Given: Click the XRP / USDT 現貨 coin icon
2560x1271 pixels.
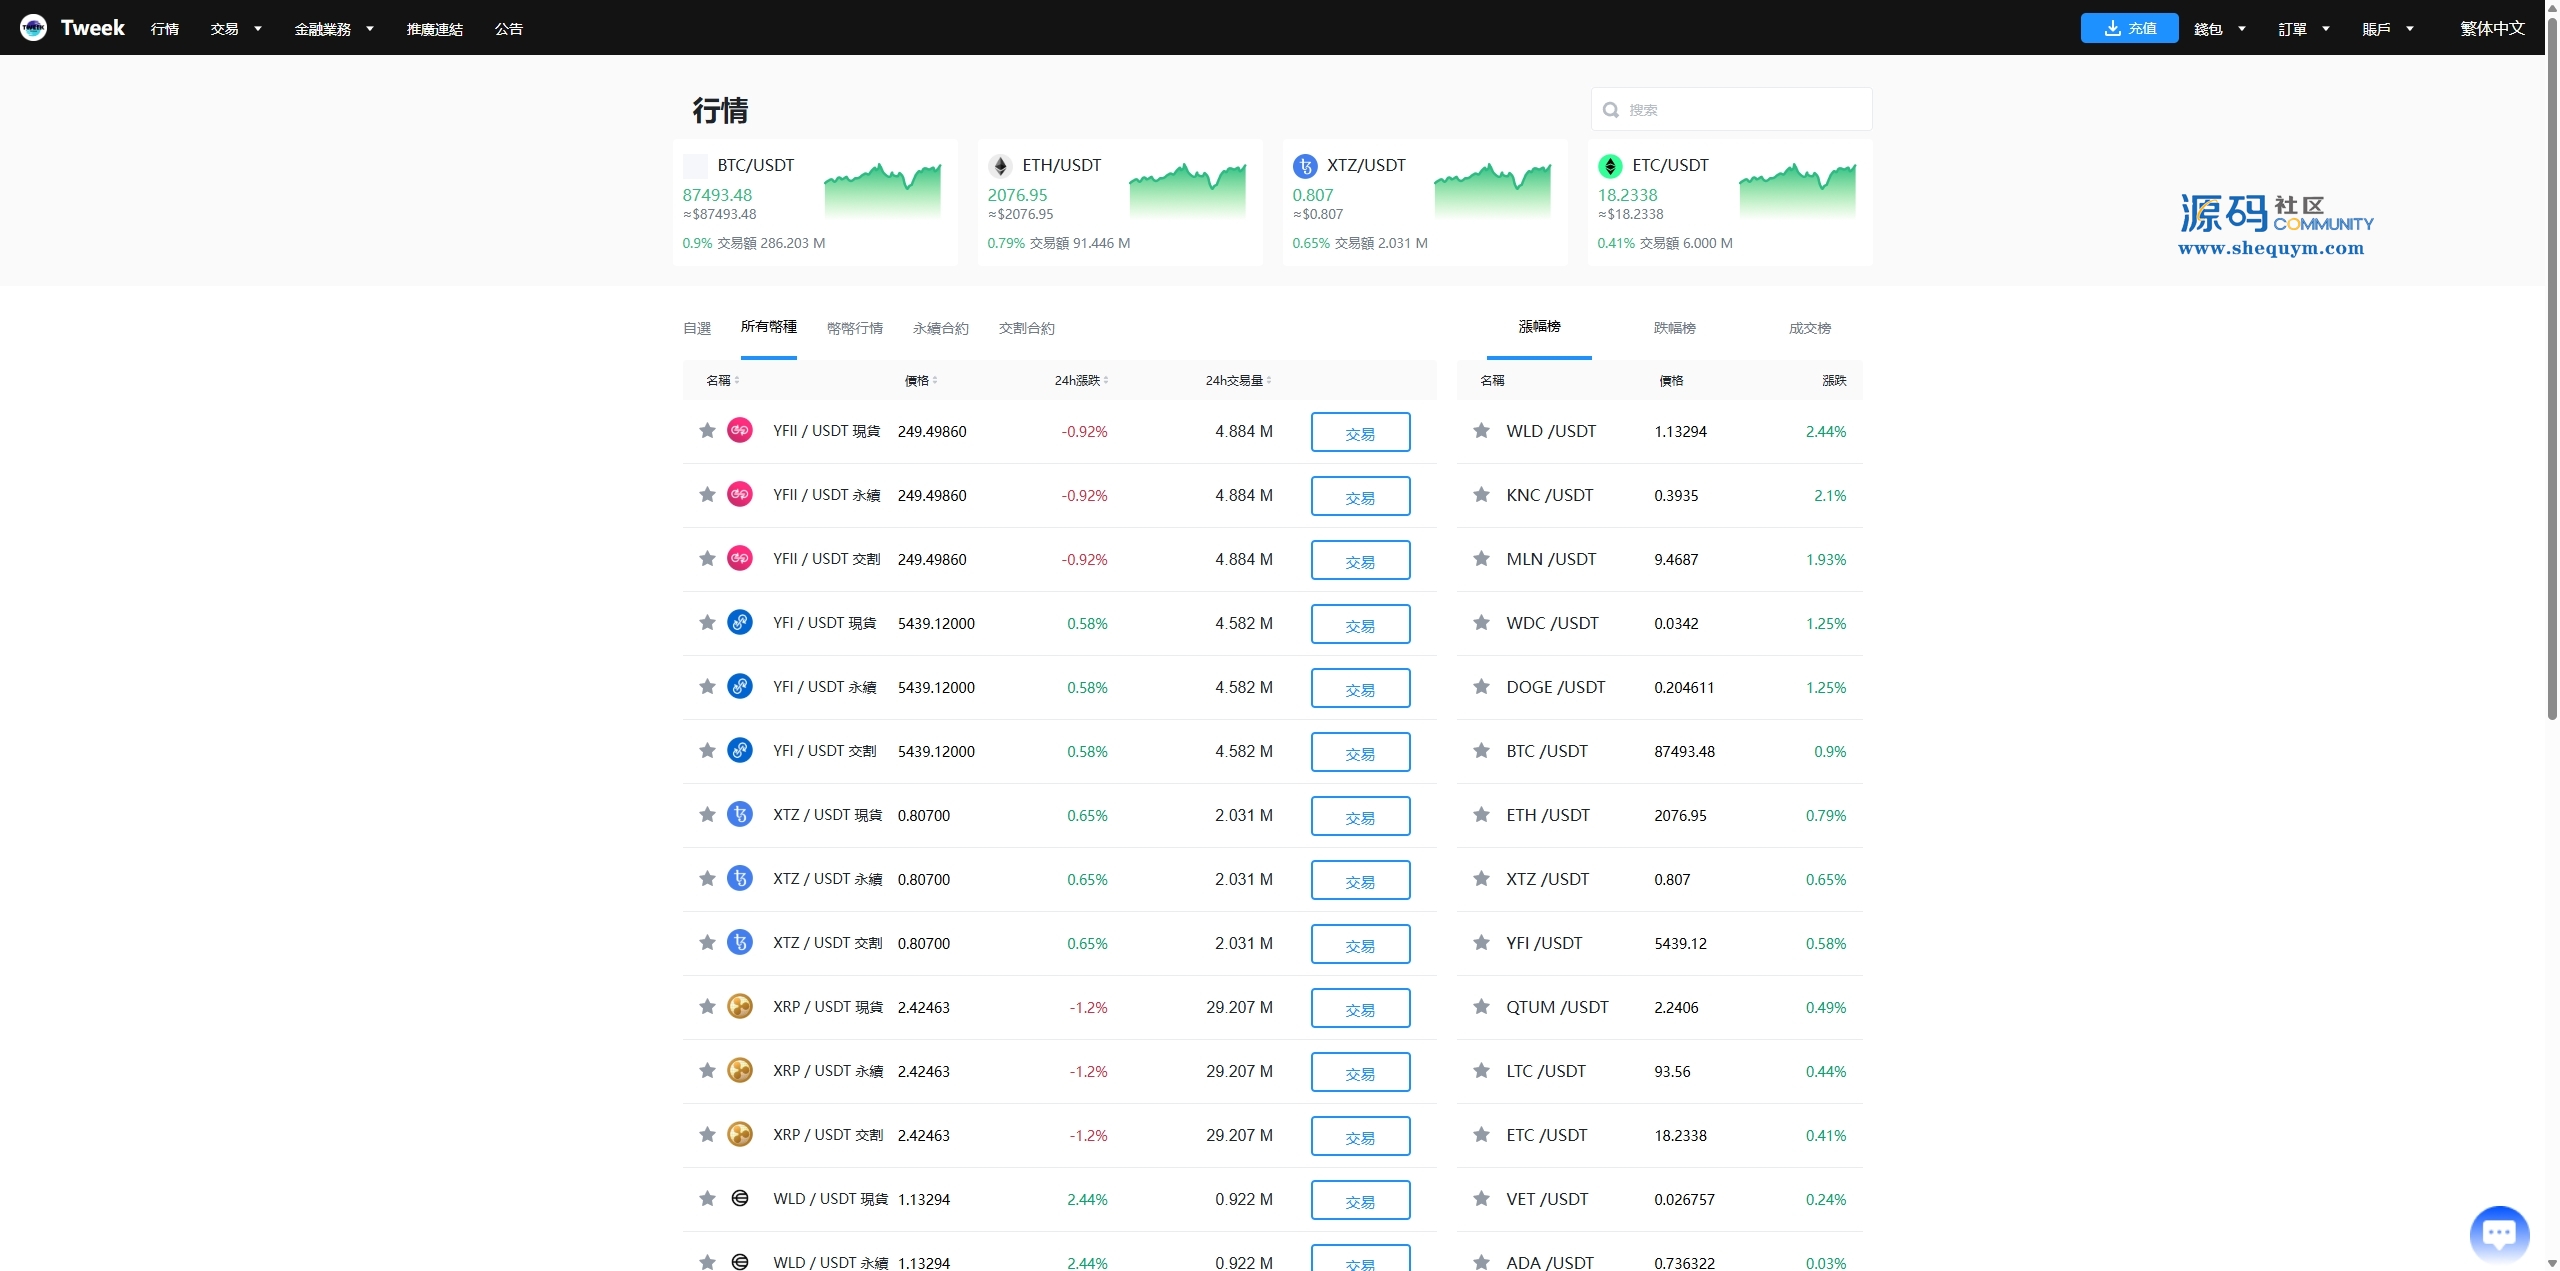Looking at the screenshot, I should pos(739,1006).
